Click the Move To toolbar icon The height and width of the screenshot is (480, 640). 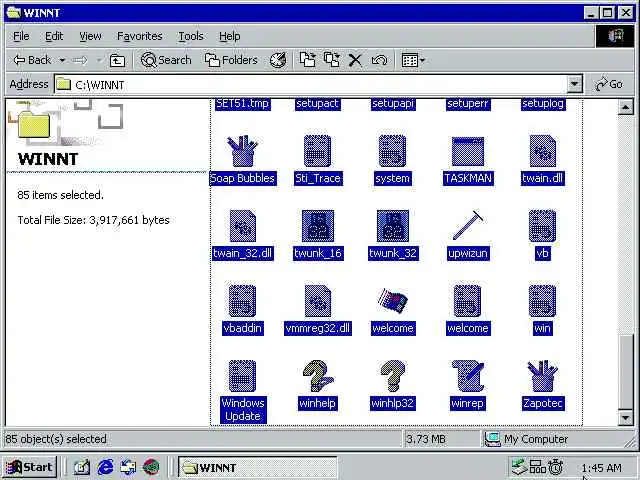(x=308, y=61)
